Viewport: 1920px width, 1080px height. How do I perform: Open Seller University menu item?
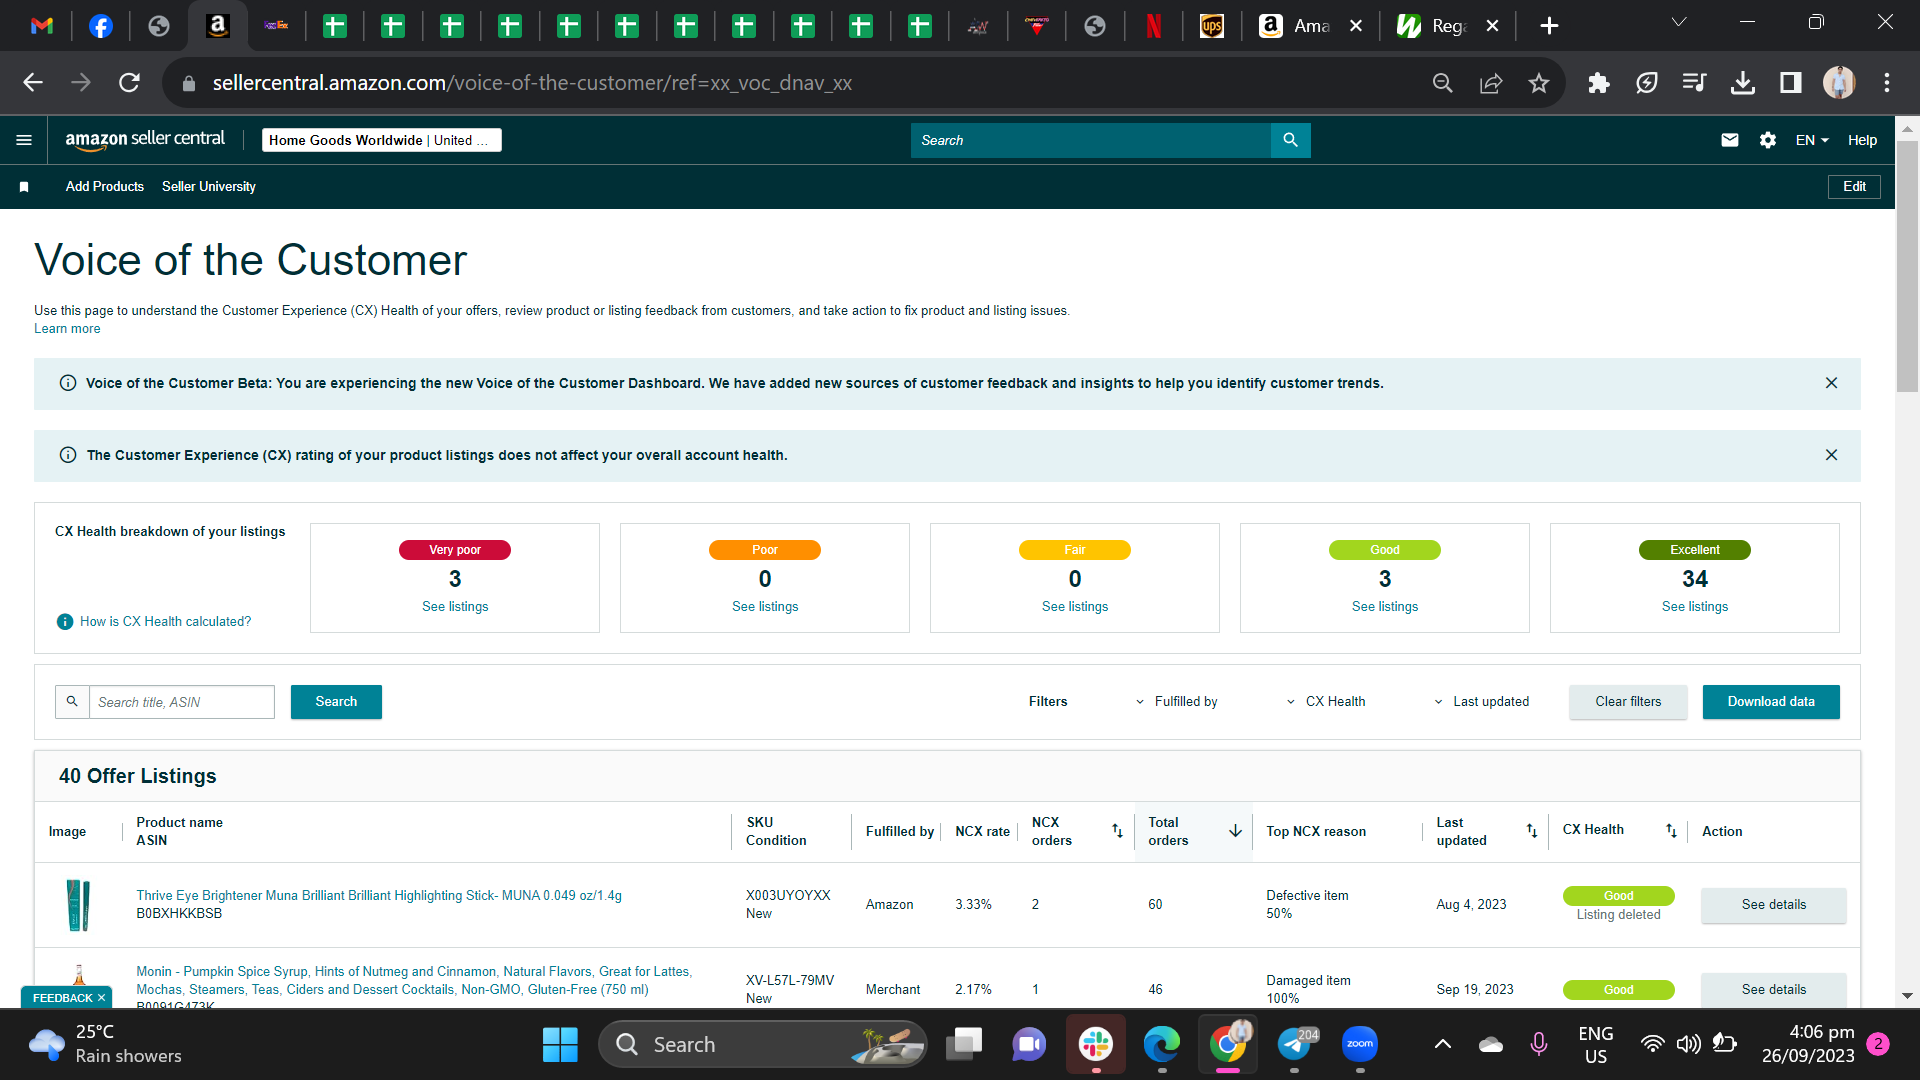[209, 187]
